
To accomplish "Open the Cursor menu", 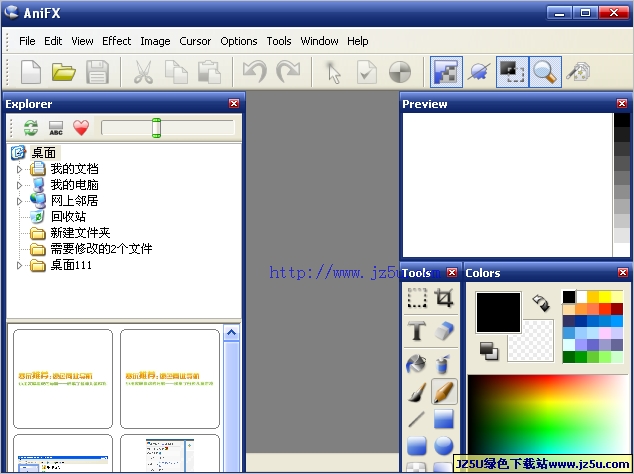I will pyautogui.click(x=195, y=41).
